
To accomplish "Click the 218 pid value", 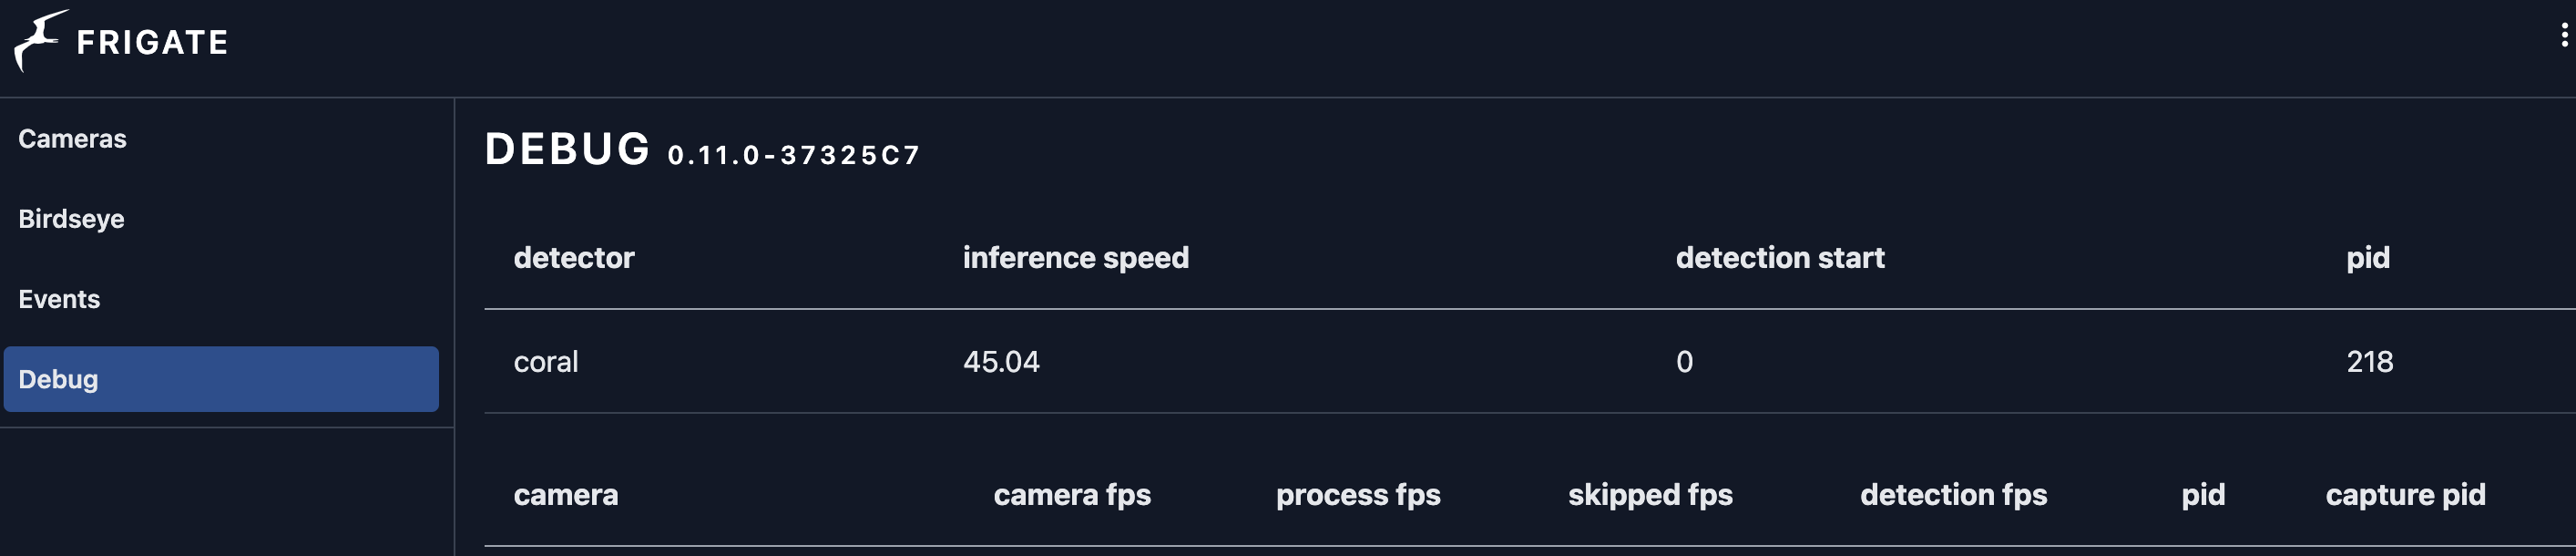I will coord(2370,362).
